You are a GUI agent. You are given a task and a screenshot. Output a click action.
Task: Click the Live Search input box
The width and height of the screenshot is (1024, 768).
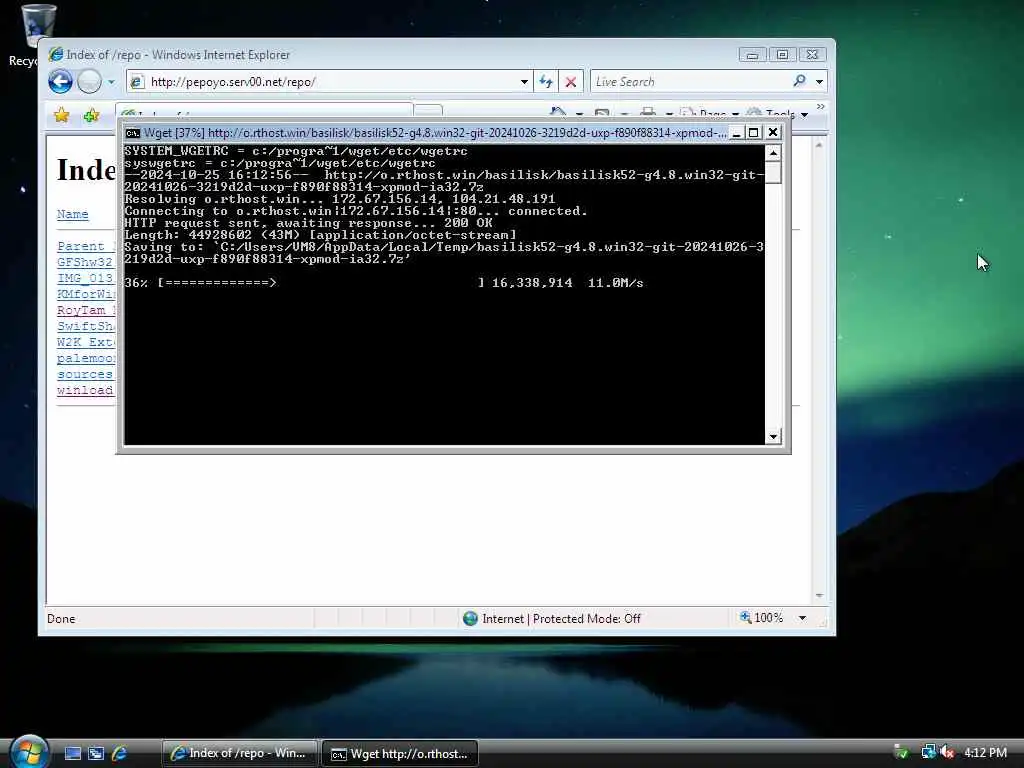tap(689, 82)
